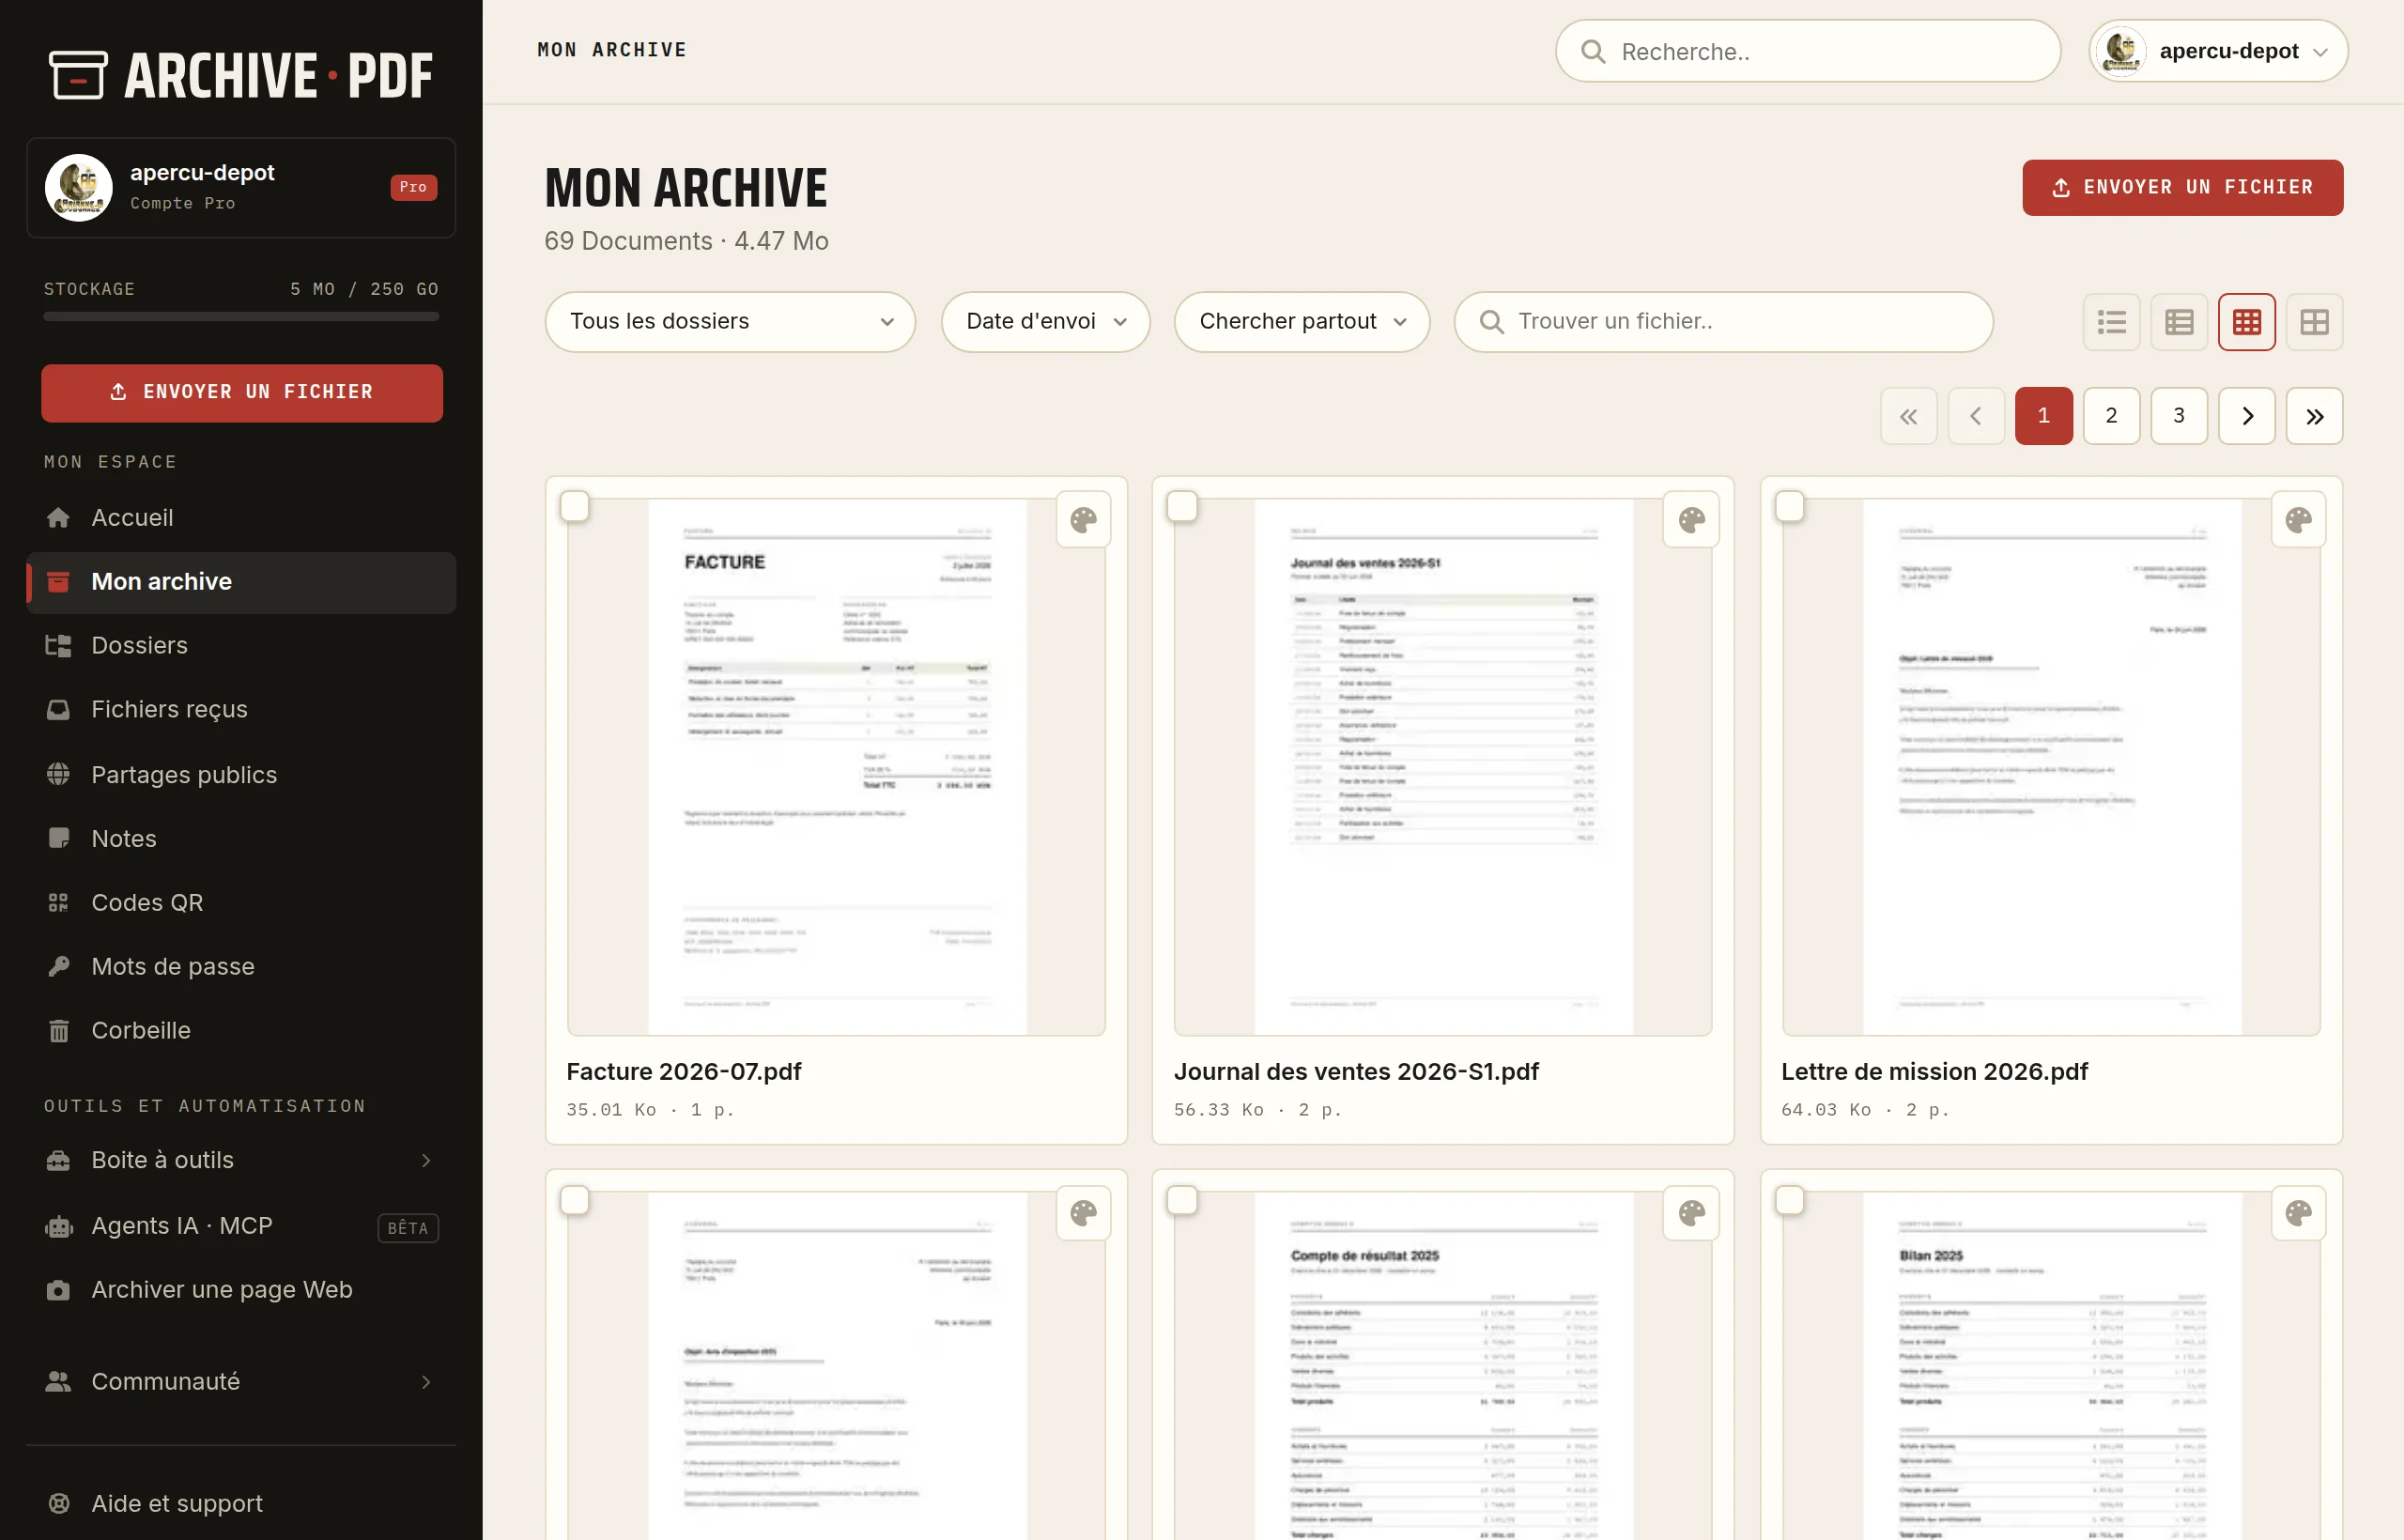Open Chercher partout dropdown
The width and height of the screenshot is (2404, 1540).
(1301, 321)
